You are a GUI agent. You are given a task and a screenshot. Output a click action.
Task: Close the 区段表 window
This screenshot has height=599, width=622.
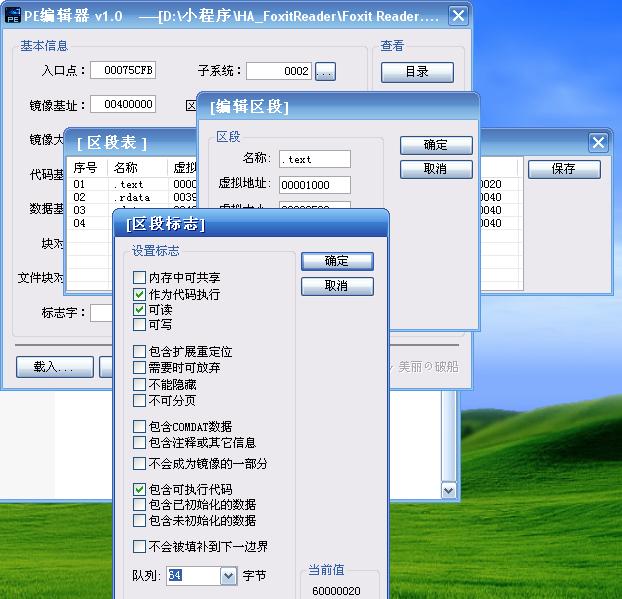[598, 142]
